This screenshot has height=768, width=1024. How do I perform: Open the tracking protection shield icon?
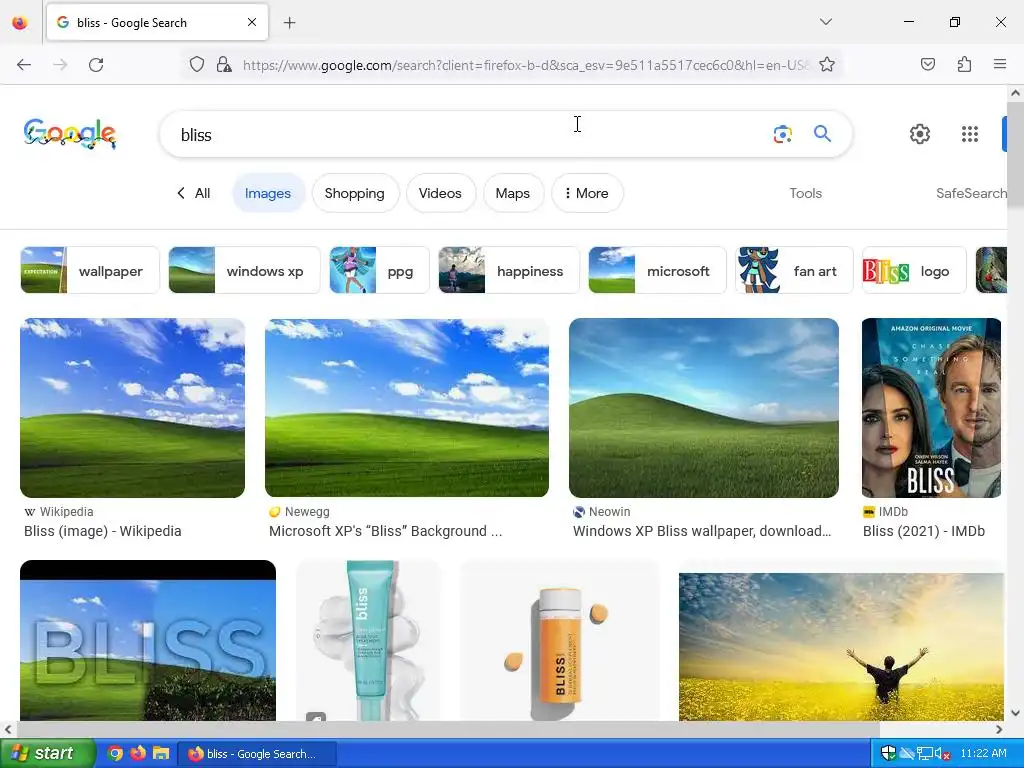click(197, 64)
